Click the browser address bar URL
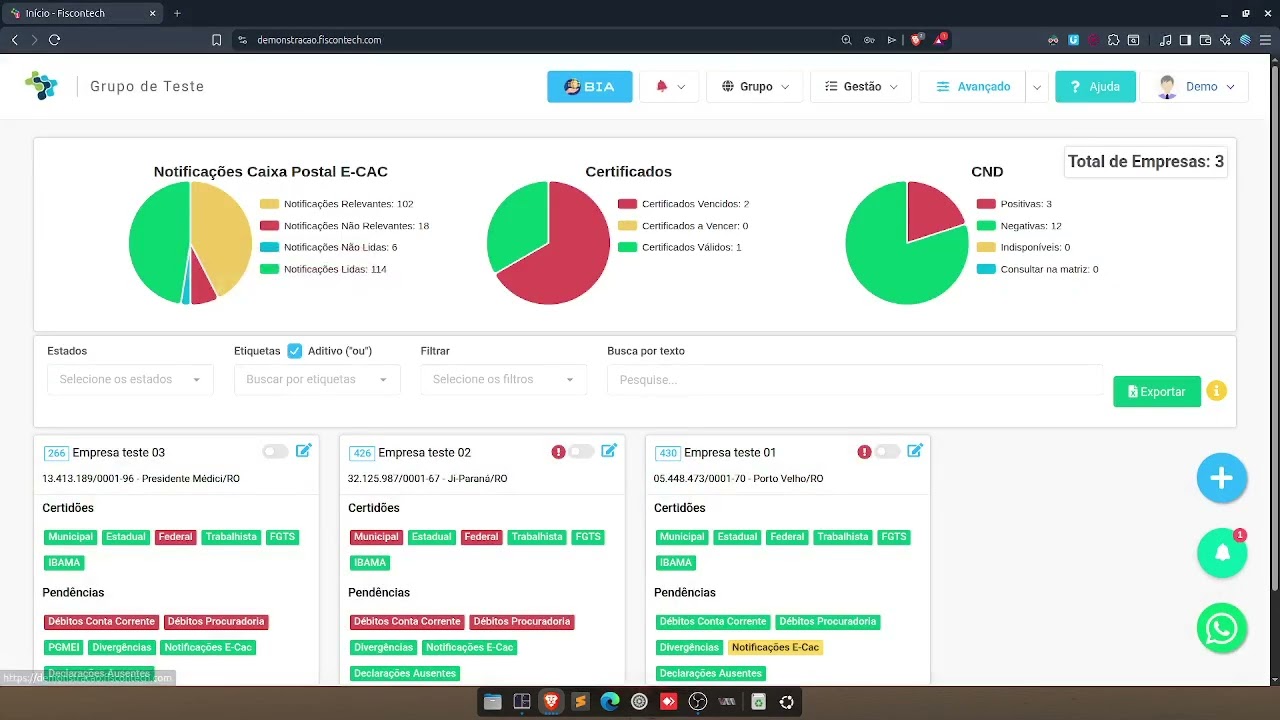 click(319, 40)
